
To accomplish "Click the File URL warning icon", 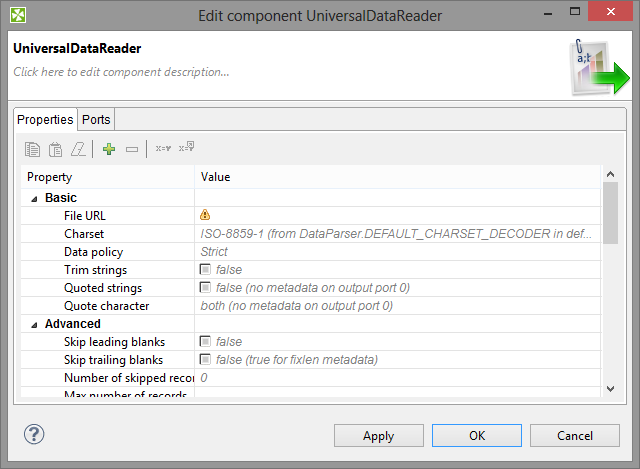I will (x=205, y=215).
